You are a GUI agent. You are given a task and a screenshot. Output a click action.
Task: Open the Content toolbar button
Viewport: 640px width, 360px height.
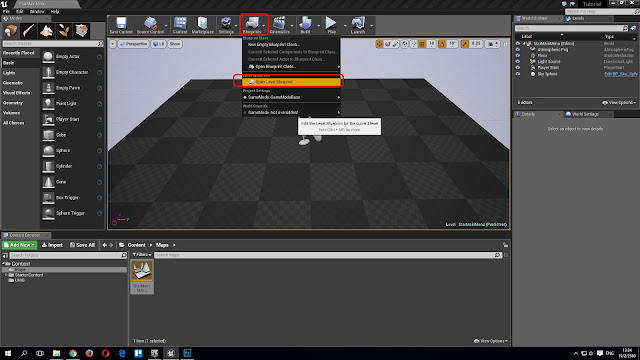pos(180,25)
